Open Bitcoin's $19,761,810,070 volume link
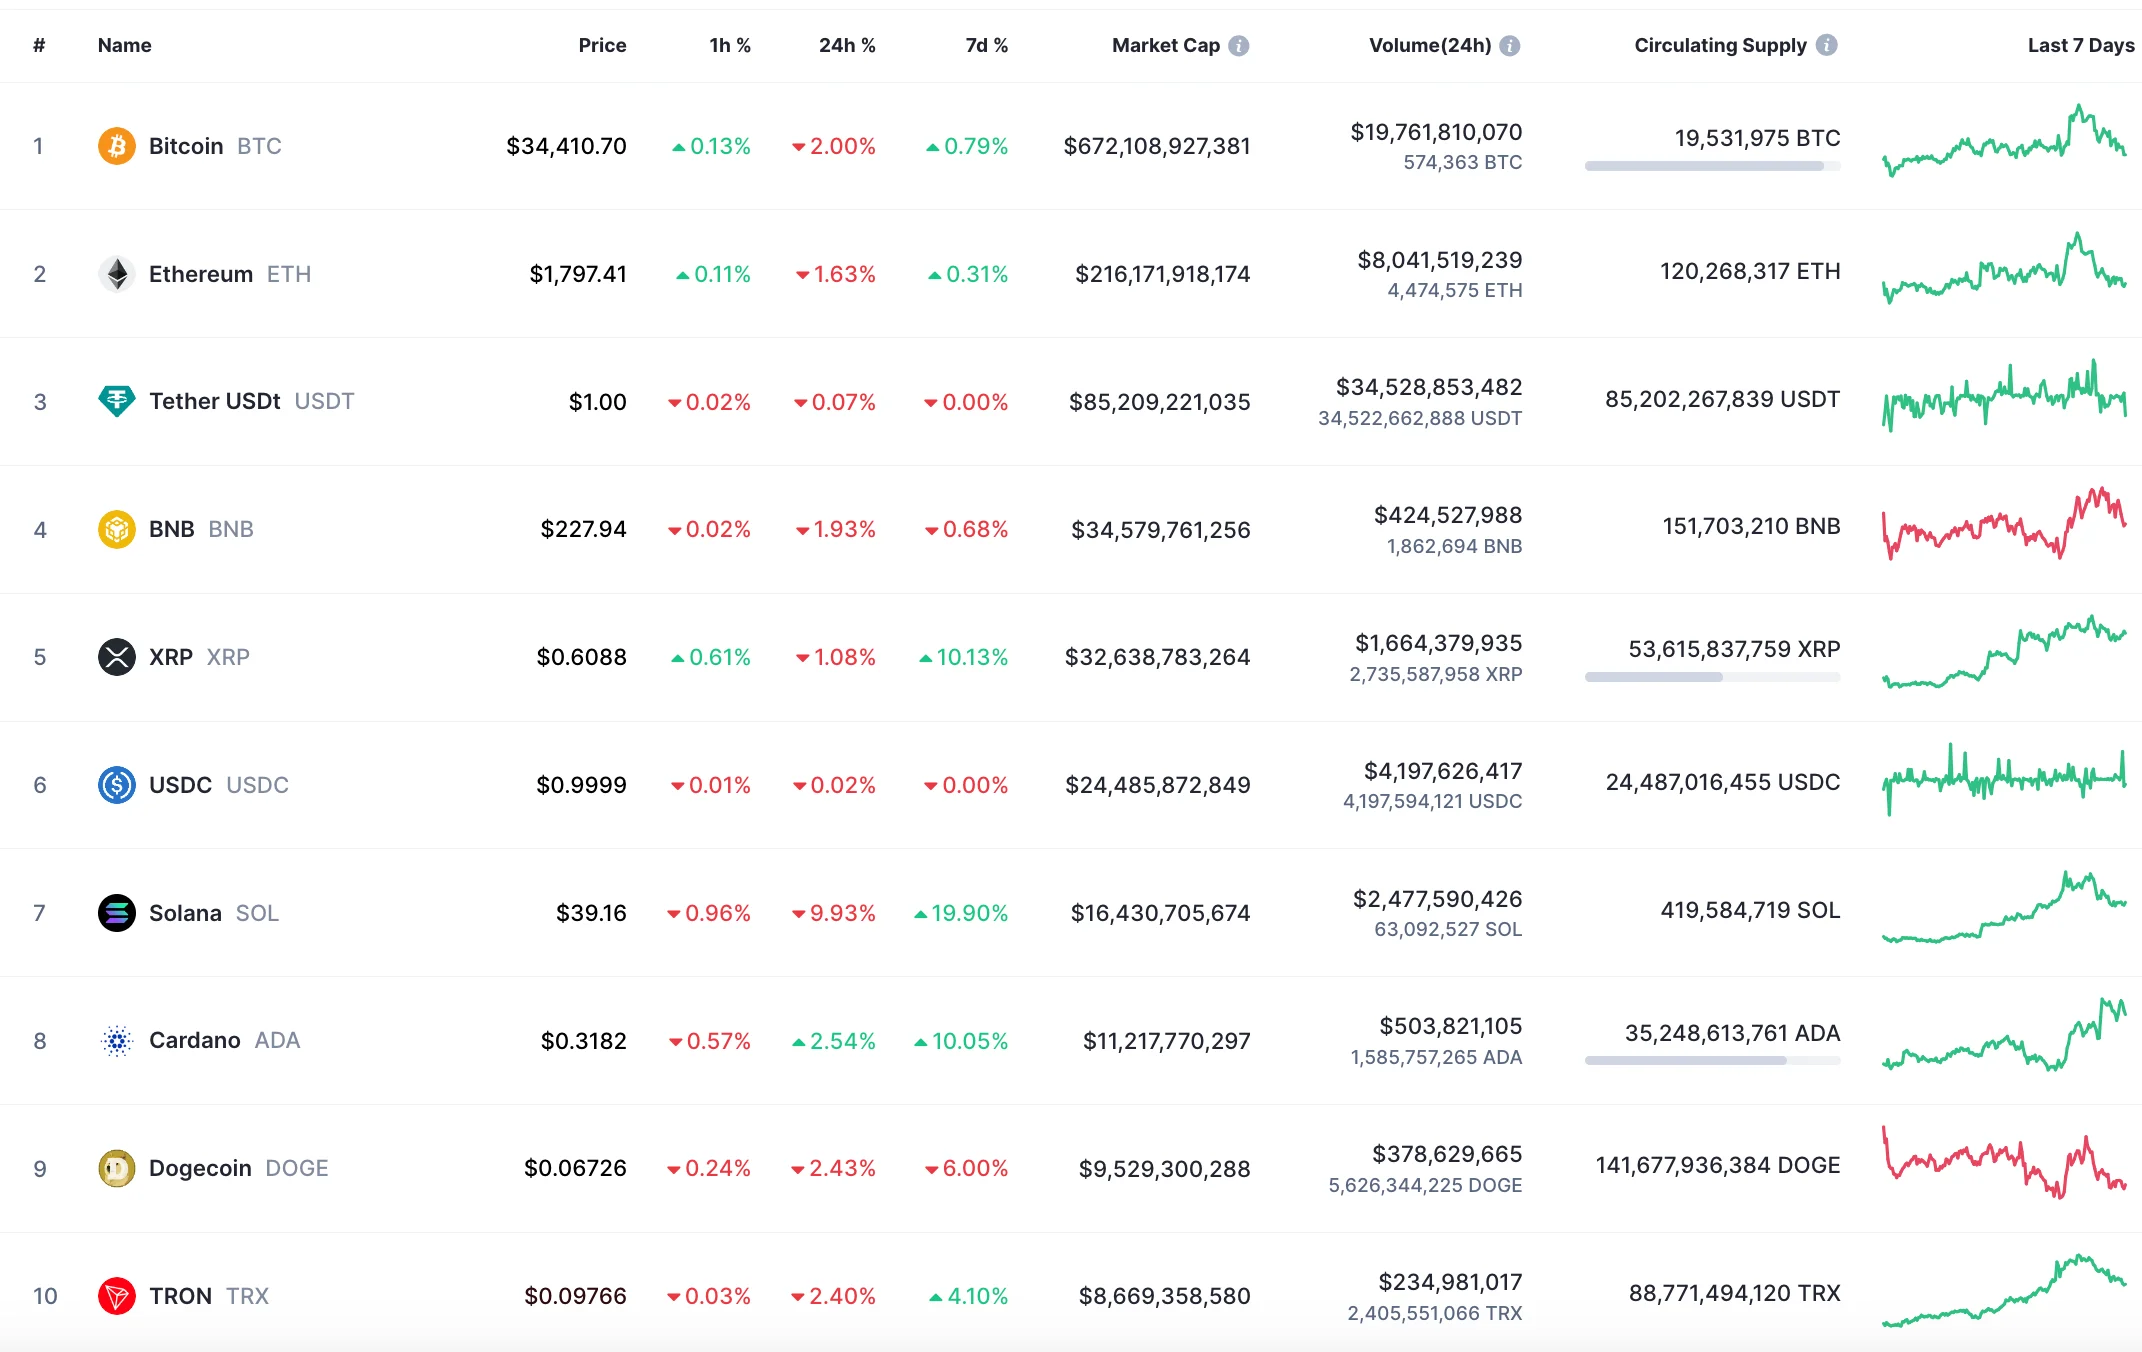 pyautogui.click(x=1436, y=132)
